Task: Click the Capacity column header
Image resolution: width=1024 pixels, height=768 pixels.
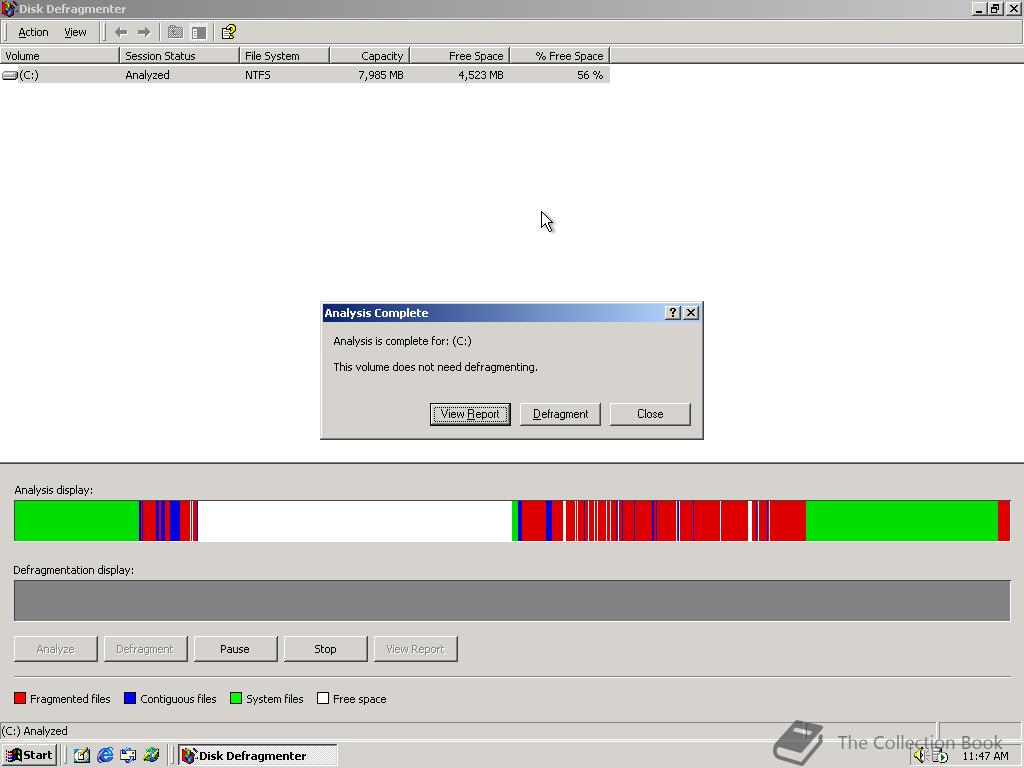Action: click(x=369, y=56)
